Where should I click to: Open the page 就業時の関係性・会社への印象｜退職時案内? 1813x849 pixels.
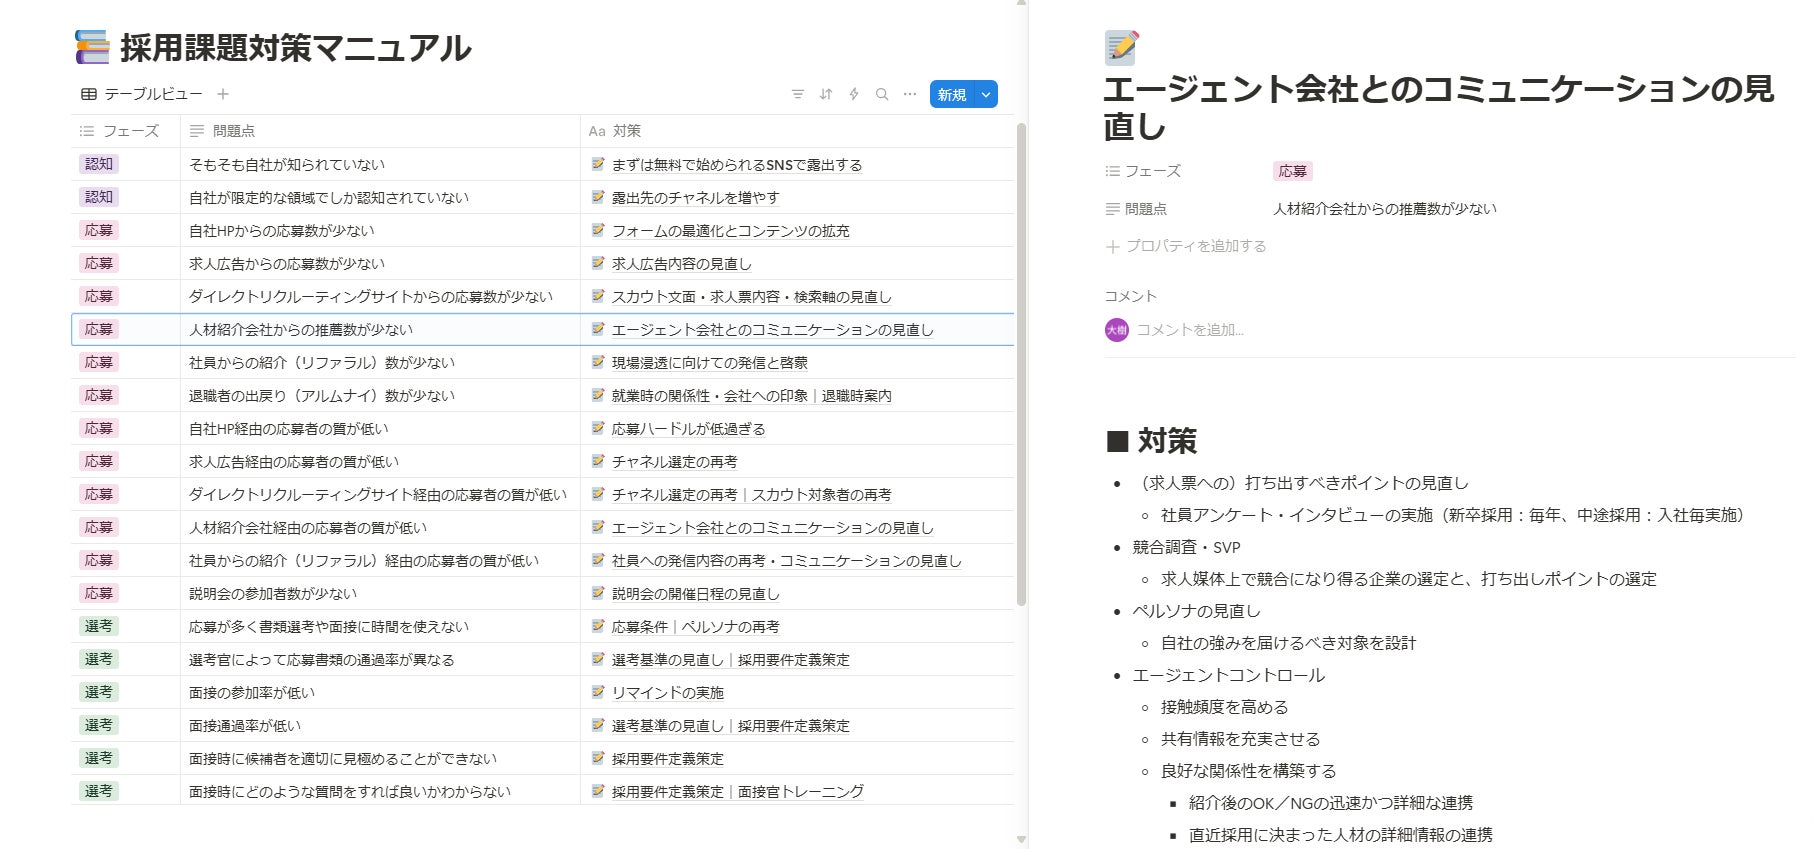click(x=752, y=396)
